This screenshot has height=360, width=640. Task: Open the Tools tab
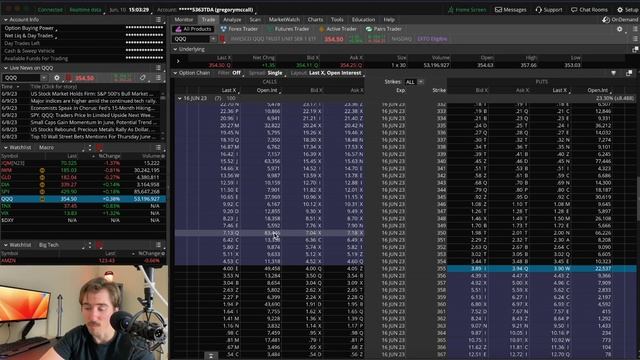(x=337, y=20)
